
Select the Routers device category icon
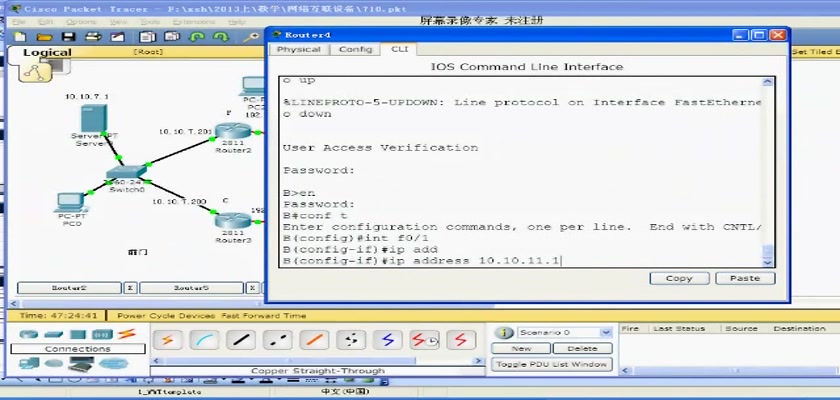(29, 334)
